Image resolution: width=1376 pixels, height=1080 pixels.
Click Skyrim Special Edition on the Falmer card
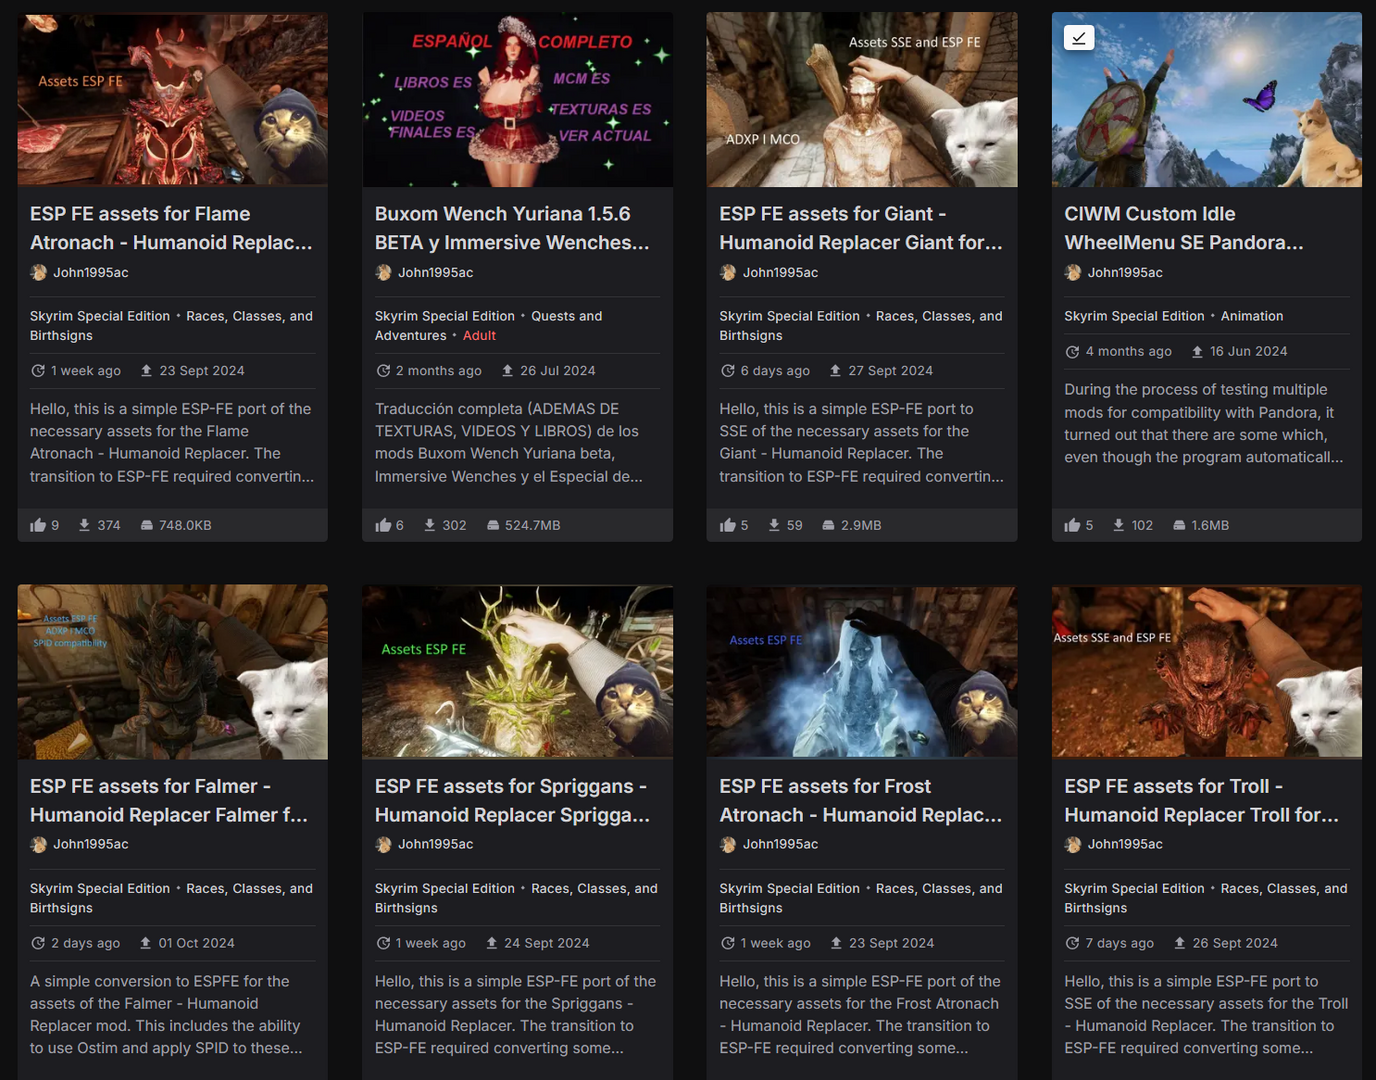click(x=100, y=889)
